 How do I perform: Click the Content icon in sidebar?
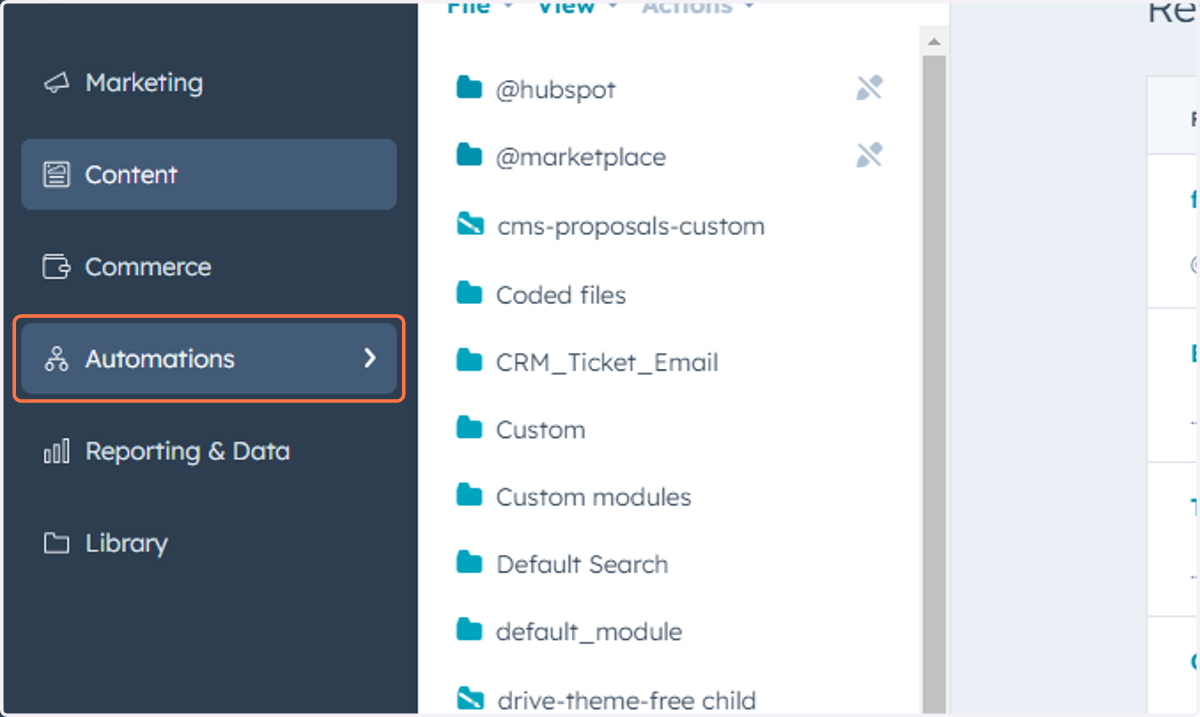tap(57, 175)
